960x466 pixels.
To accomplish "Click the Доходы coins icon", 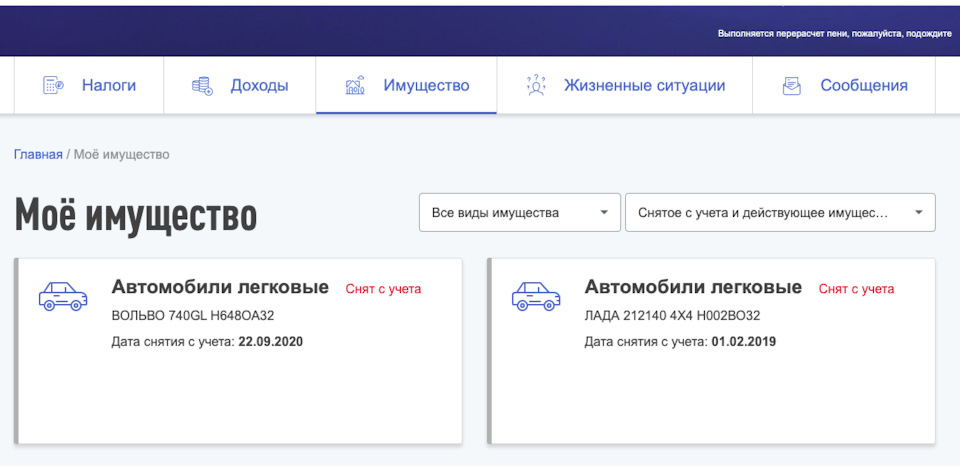I will click(x=202, y=86).
